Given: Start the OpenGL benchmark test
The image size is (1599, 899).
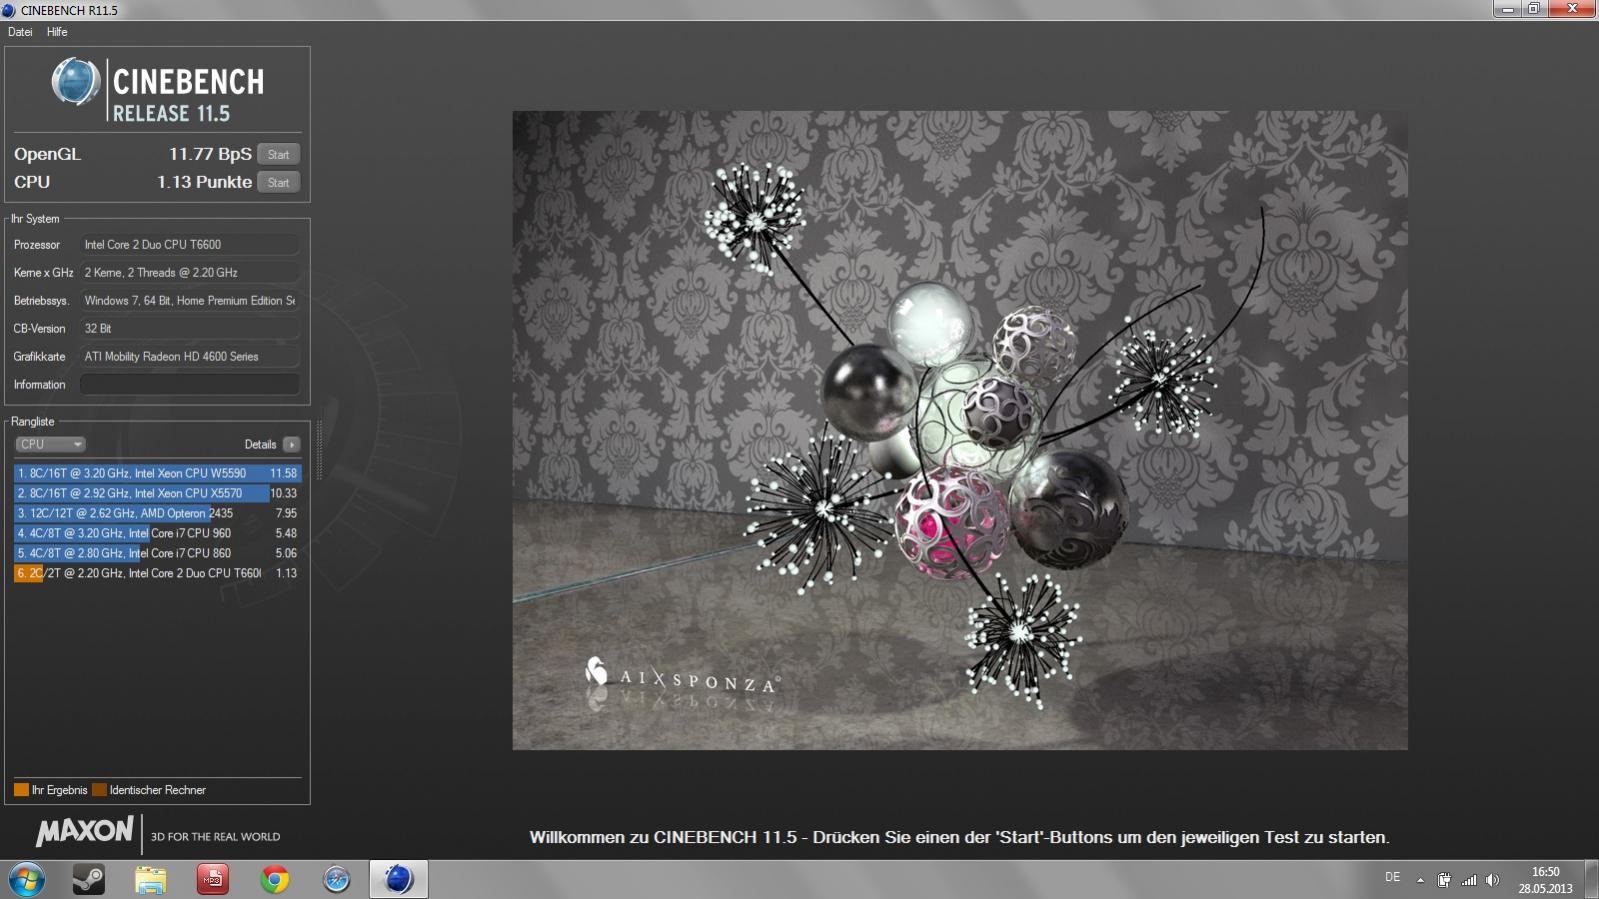Looking at the screenshot, I should point(278,154).
